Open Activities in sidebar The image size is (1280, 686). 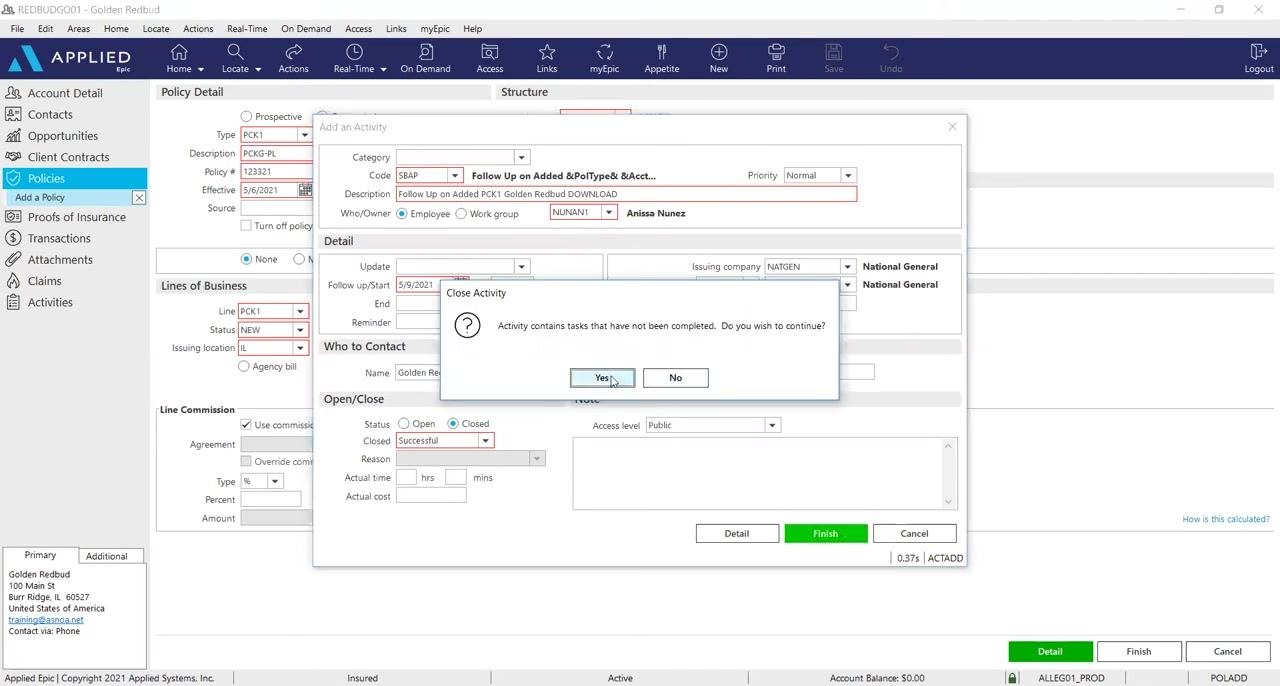click(50, 302)
